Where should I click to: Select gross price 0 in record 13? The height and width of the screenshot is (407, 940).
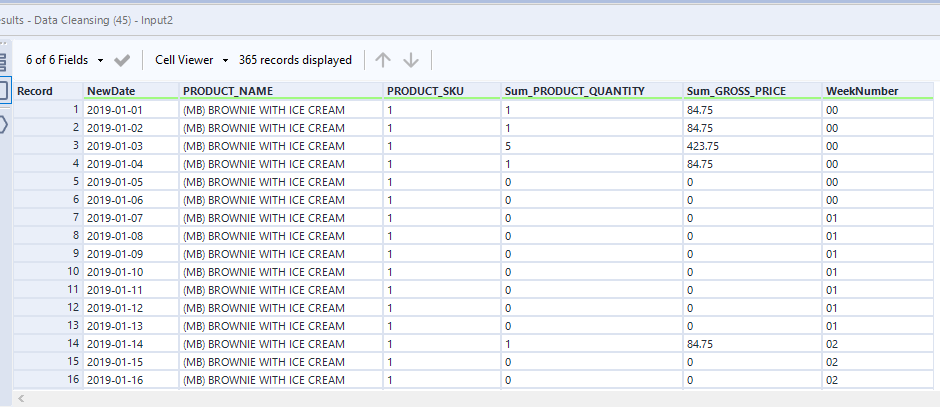[752, 325]
